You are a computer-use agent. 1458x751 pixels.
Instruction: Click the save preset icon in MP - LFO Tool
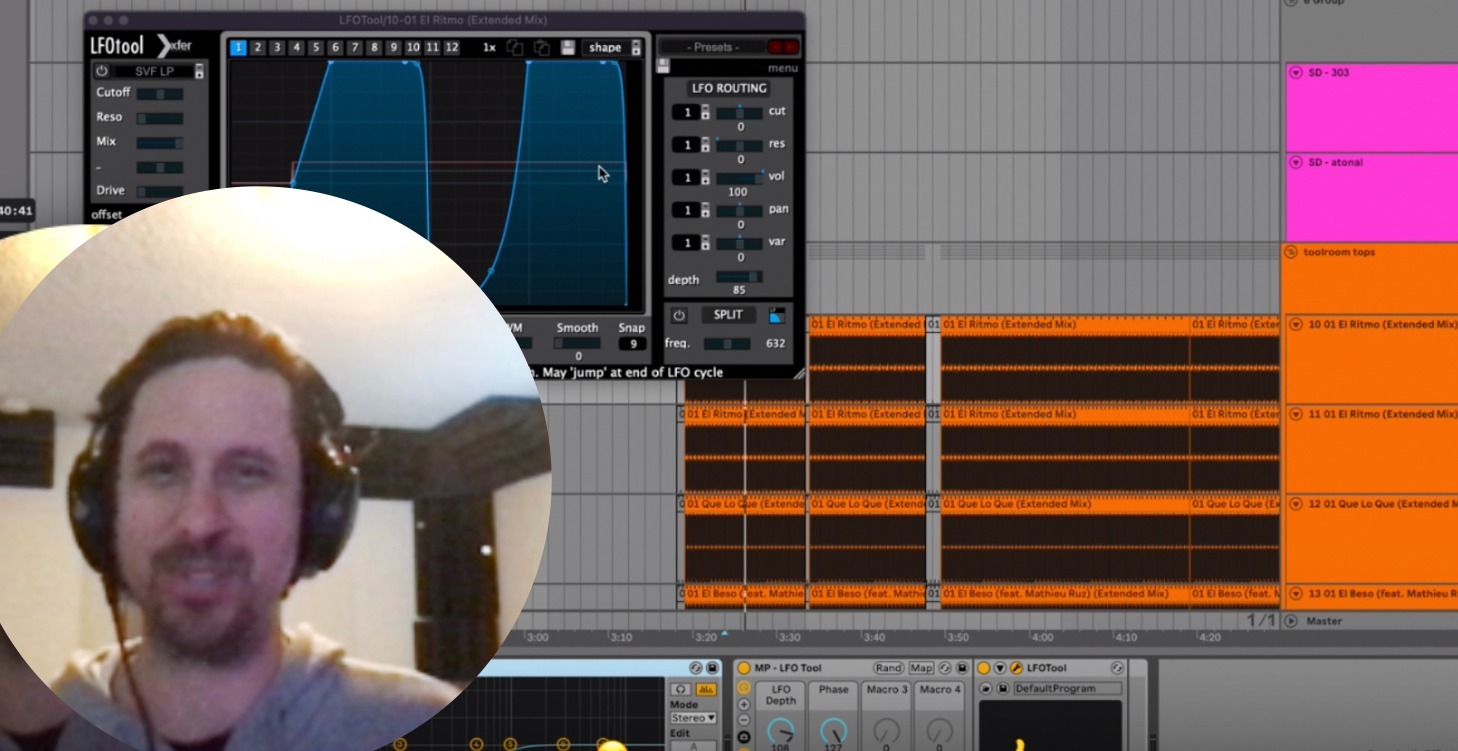pyautogui.click(x=961, y=668)
